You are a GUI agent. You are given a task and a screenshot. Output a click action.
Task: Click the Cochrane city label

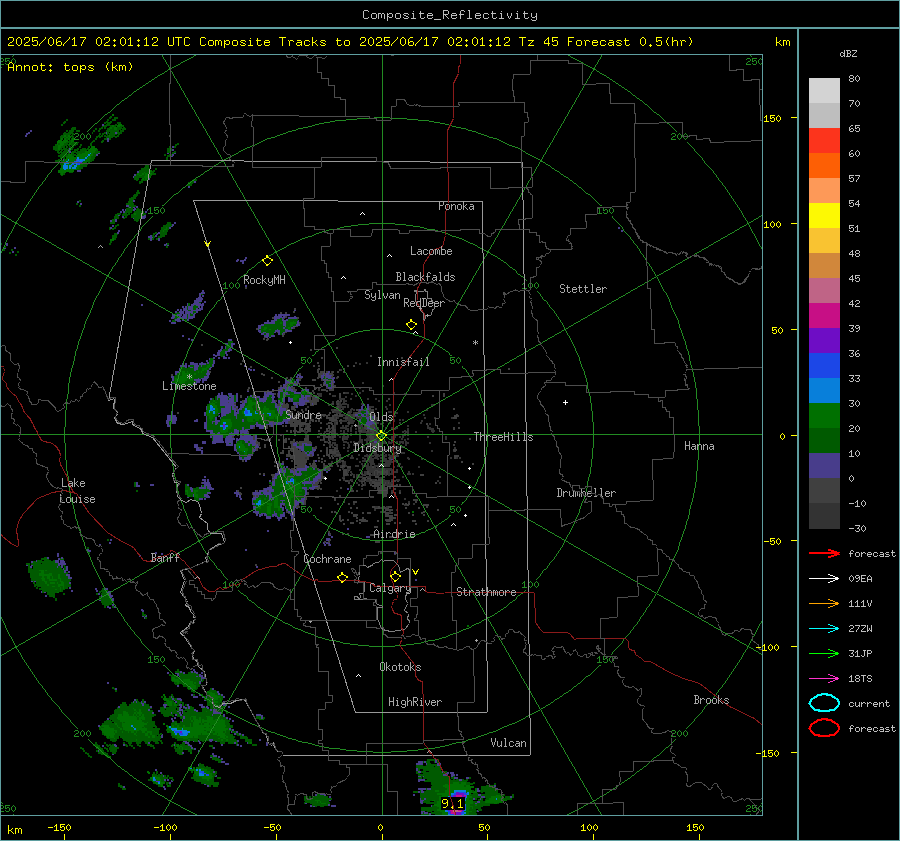(327, 559)
